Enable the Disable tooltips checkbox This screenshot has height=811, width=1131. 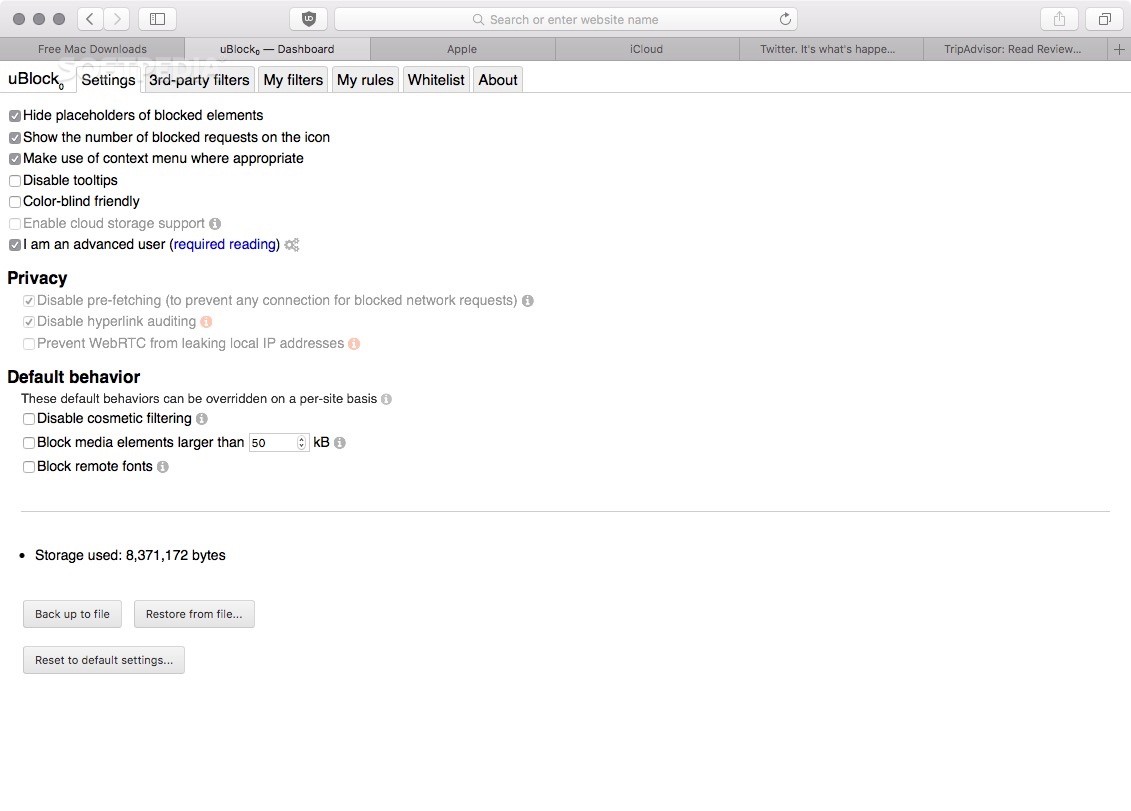coord(15,180)
